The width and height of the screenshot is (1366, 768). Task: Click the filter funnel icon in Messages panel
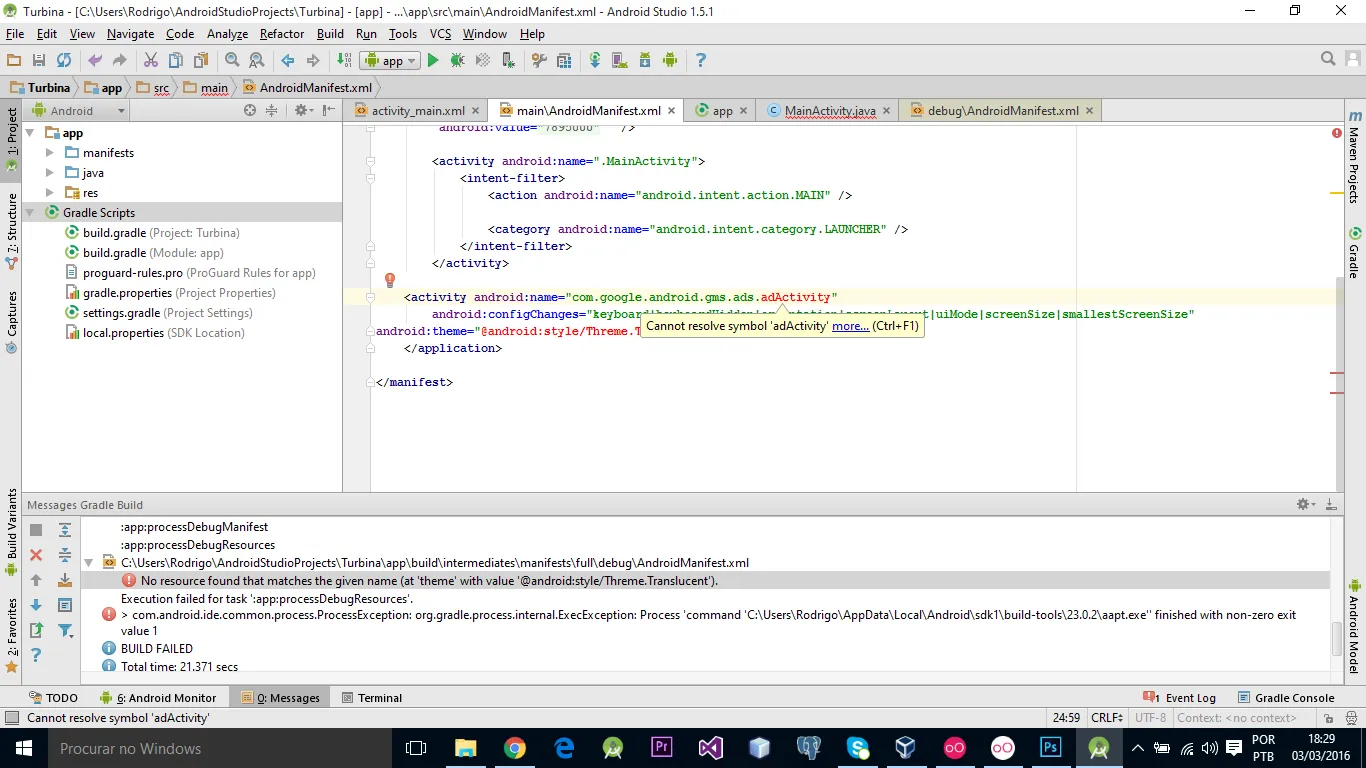[x=65, y=631]
